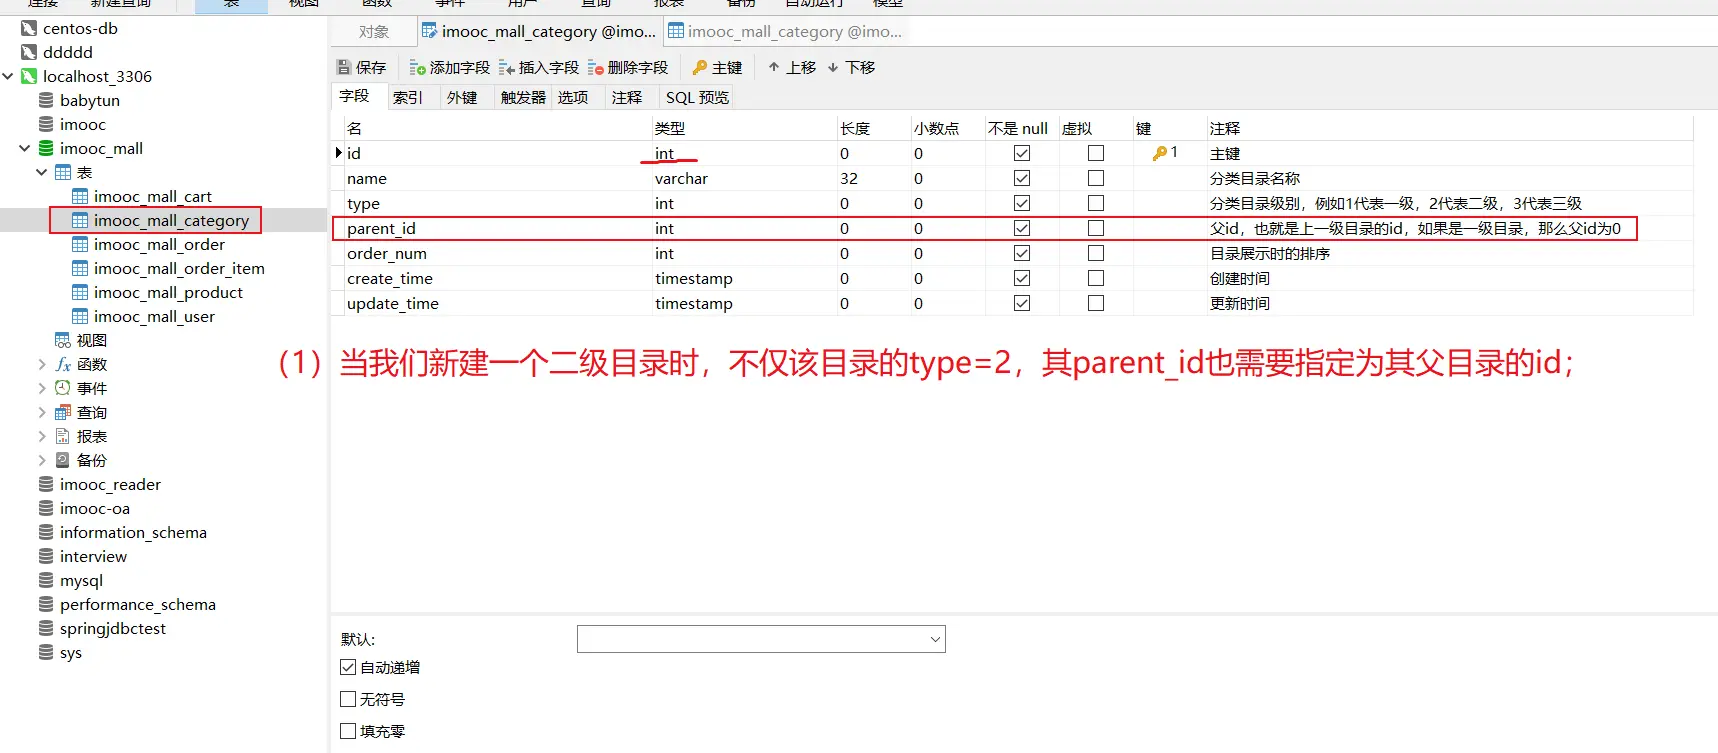Select the imooc_mall_order_item table icon

[x=80, y=268]
